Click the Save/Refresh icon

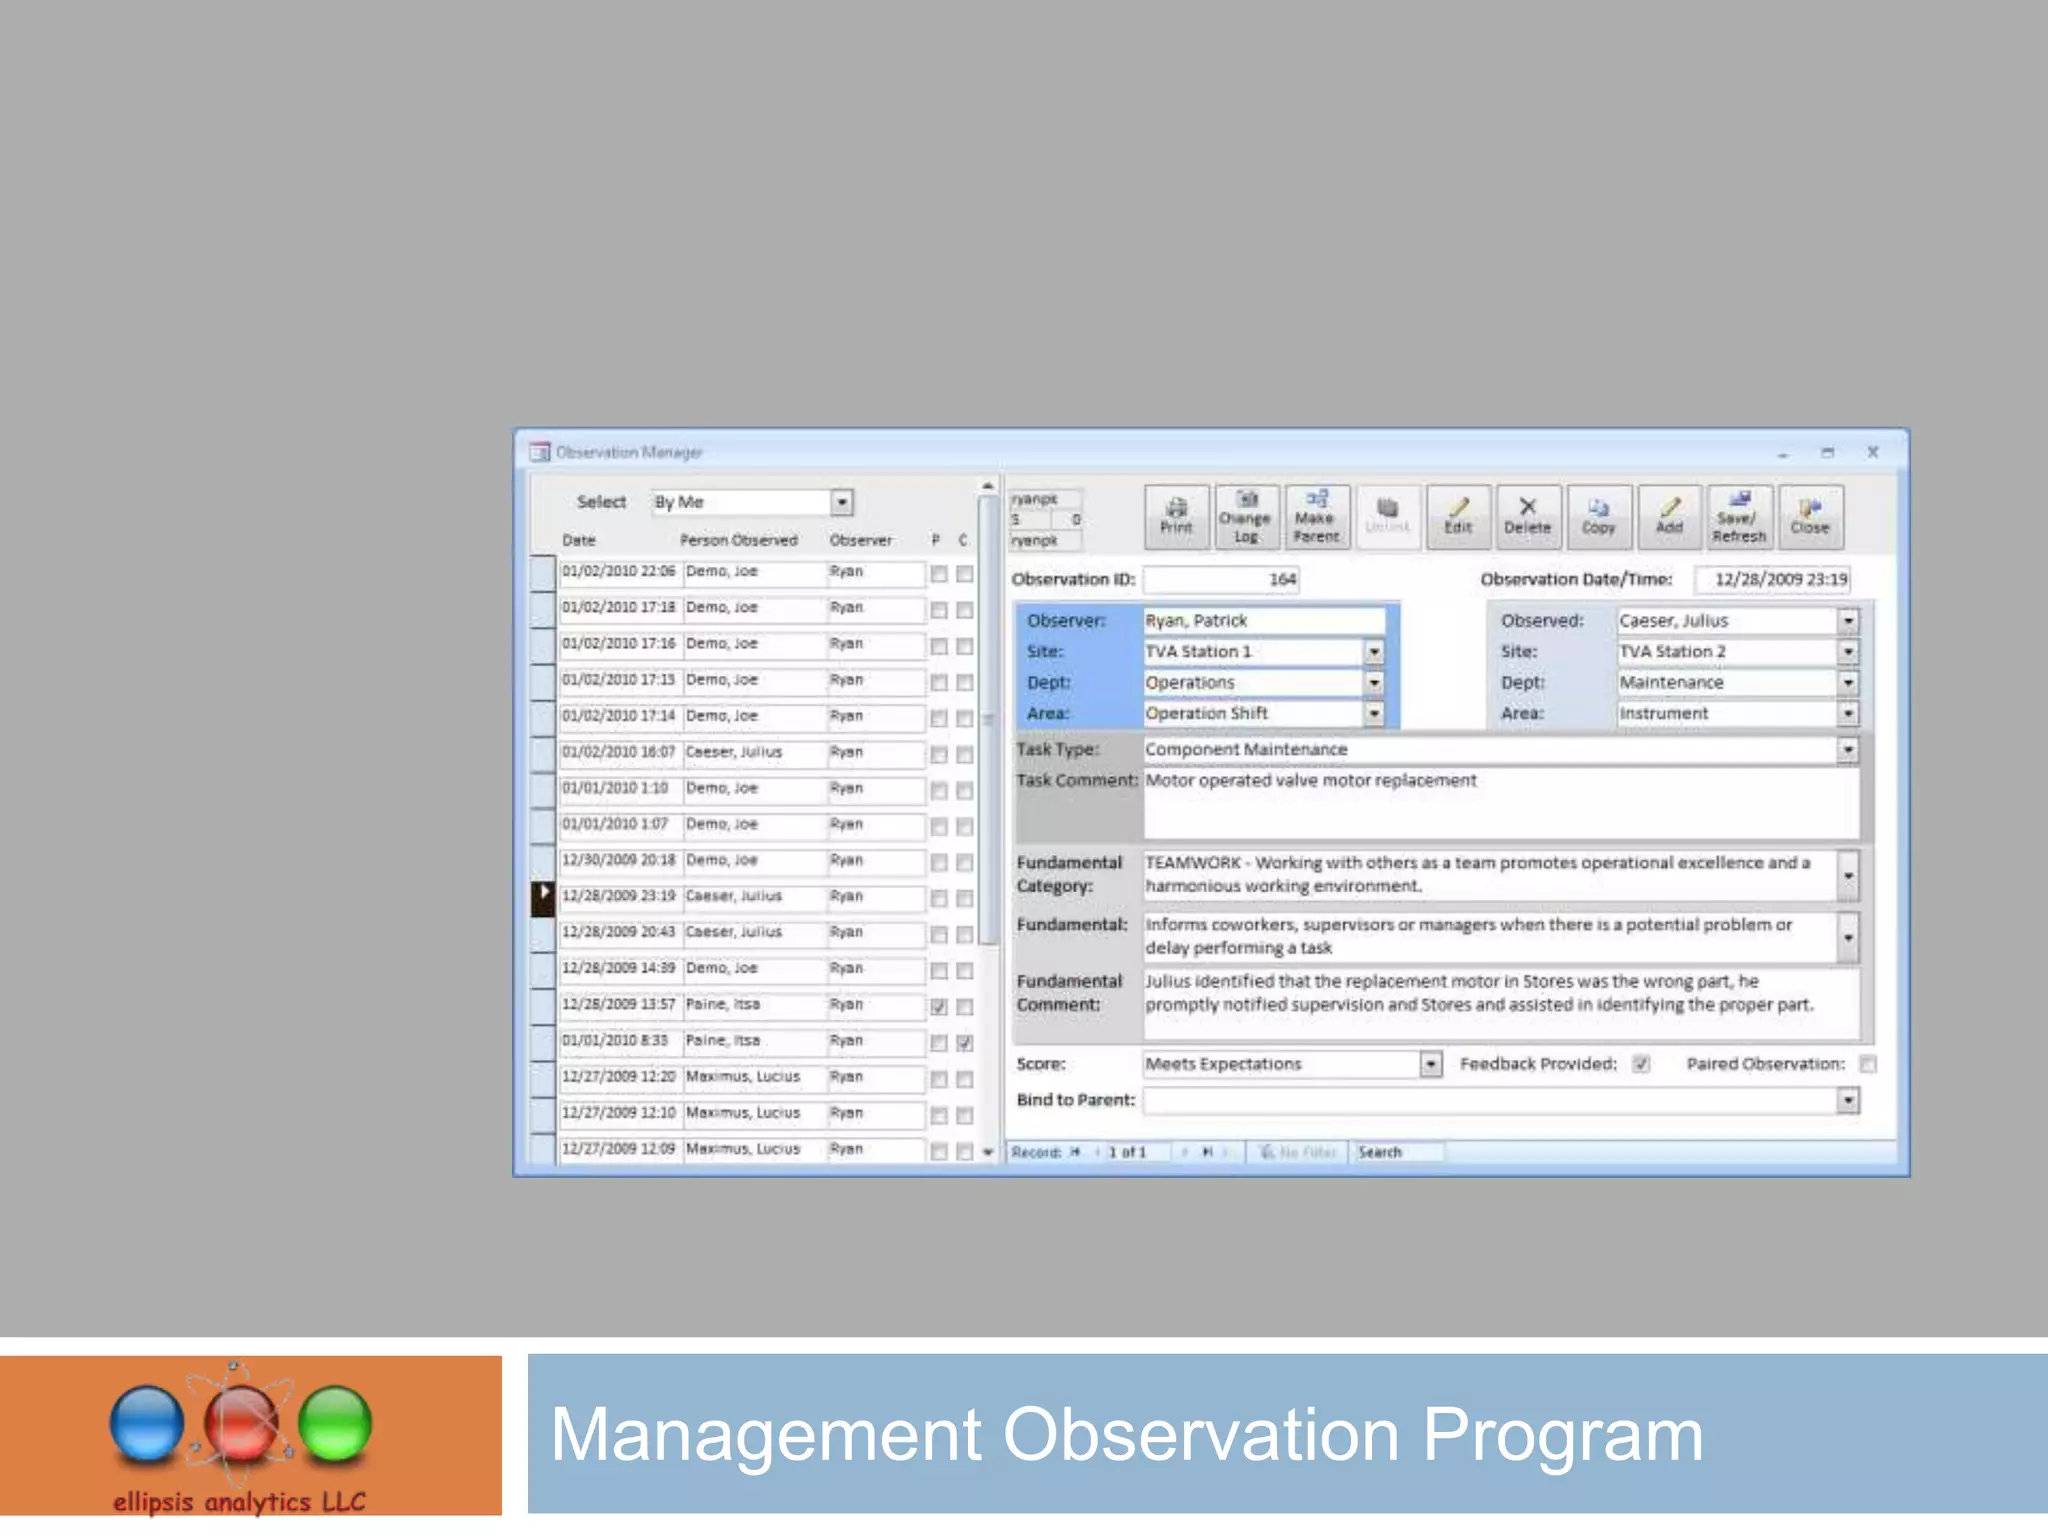[1739, 516]
